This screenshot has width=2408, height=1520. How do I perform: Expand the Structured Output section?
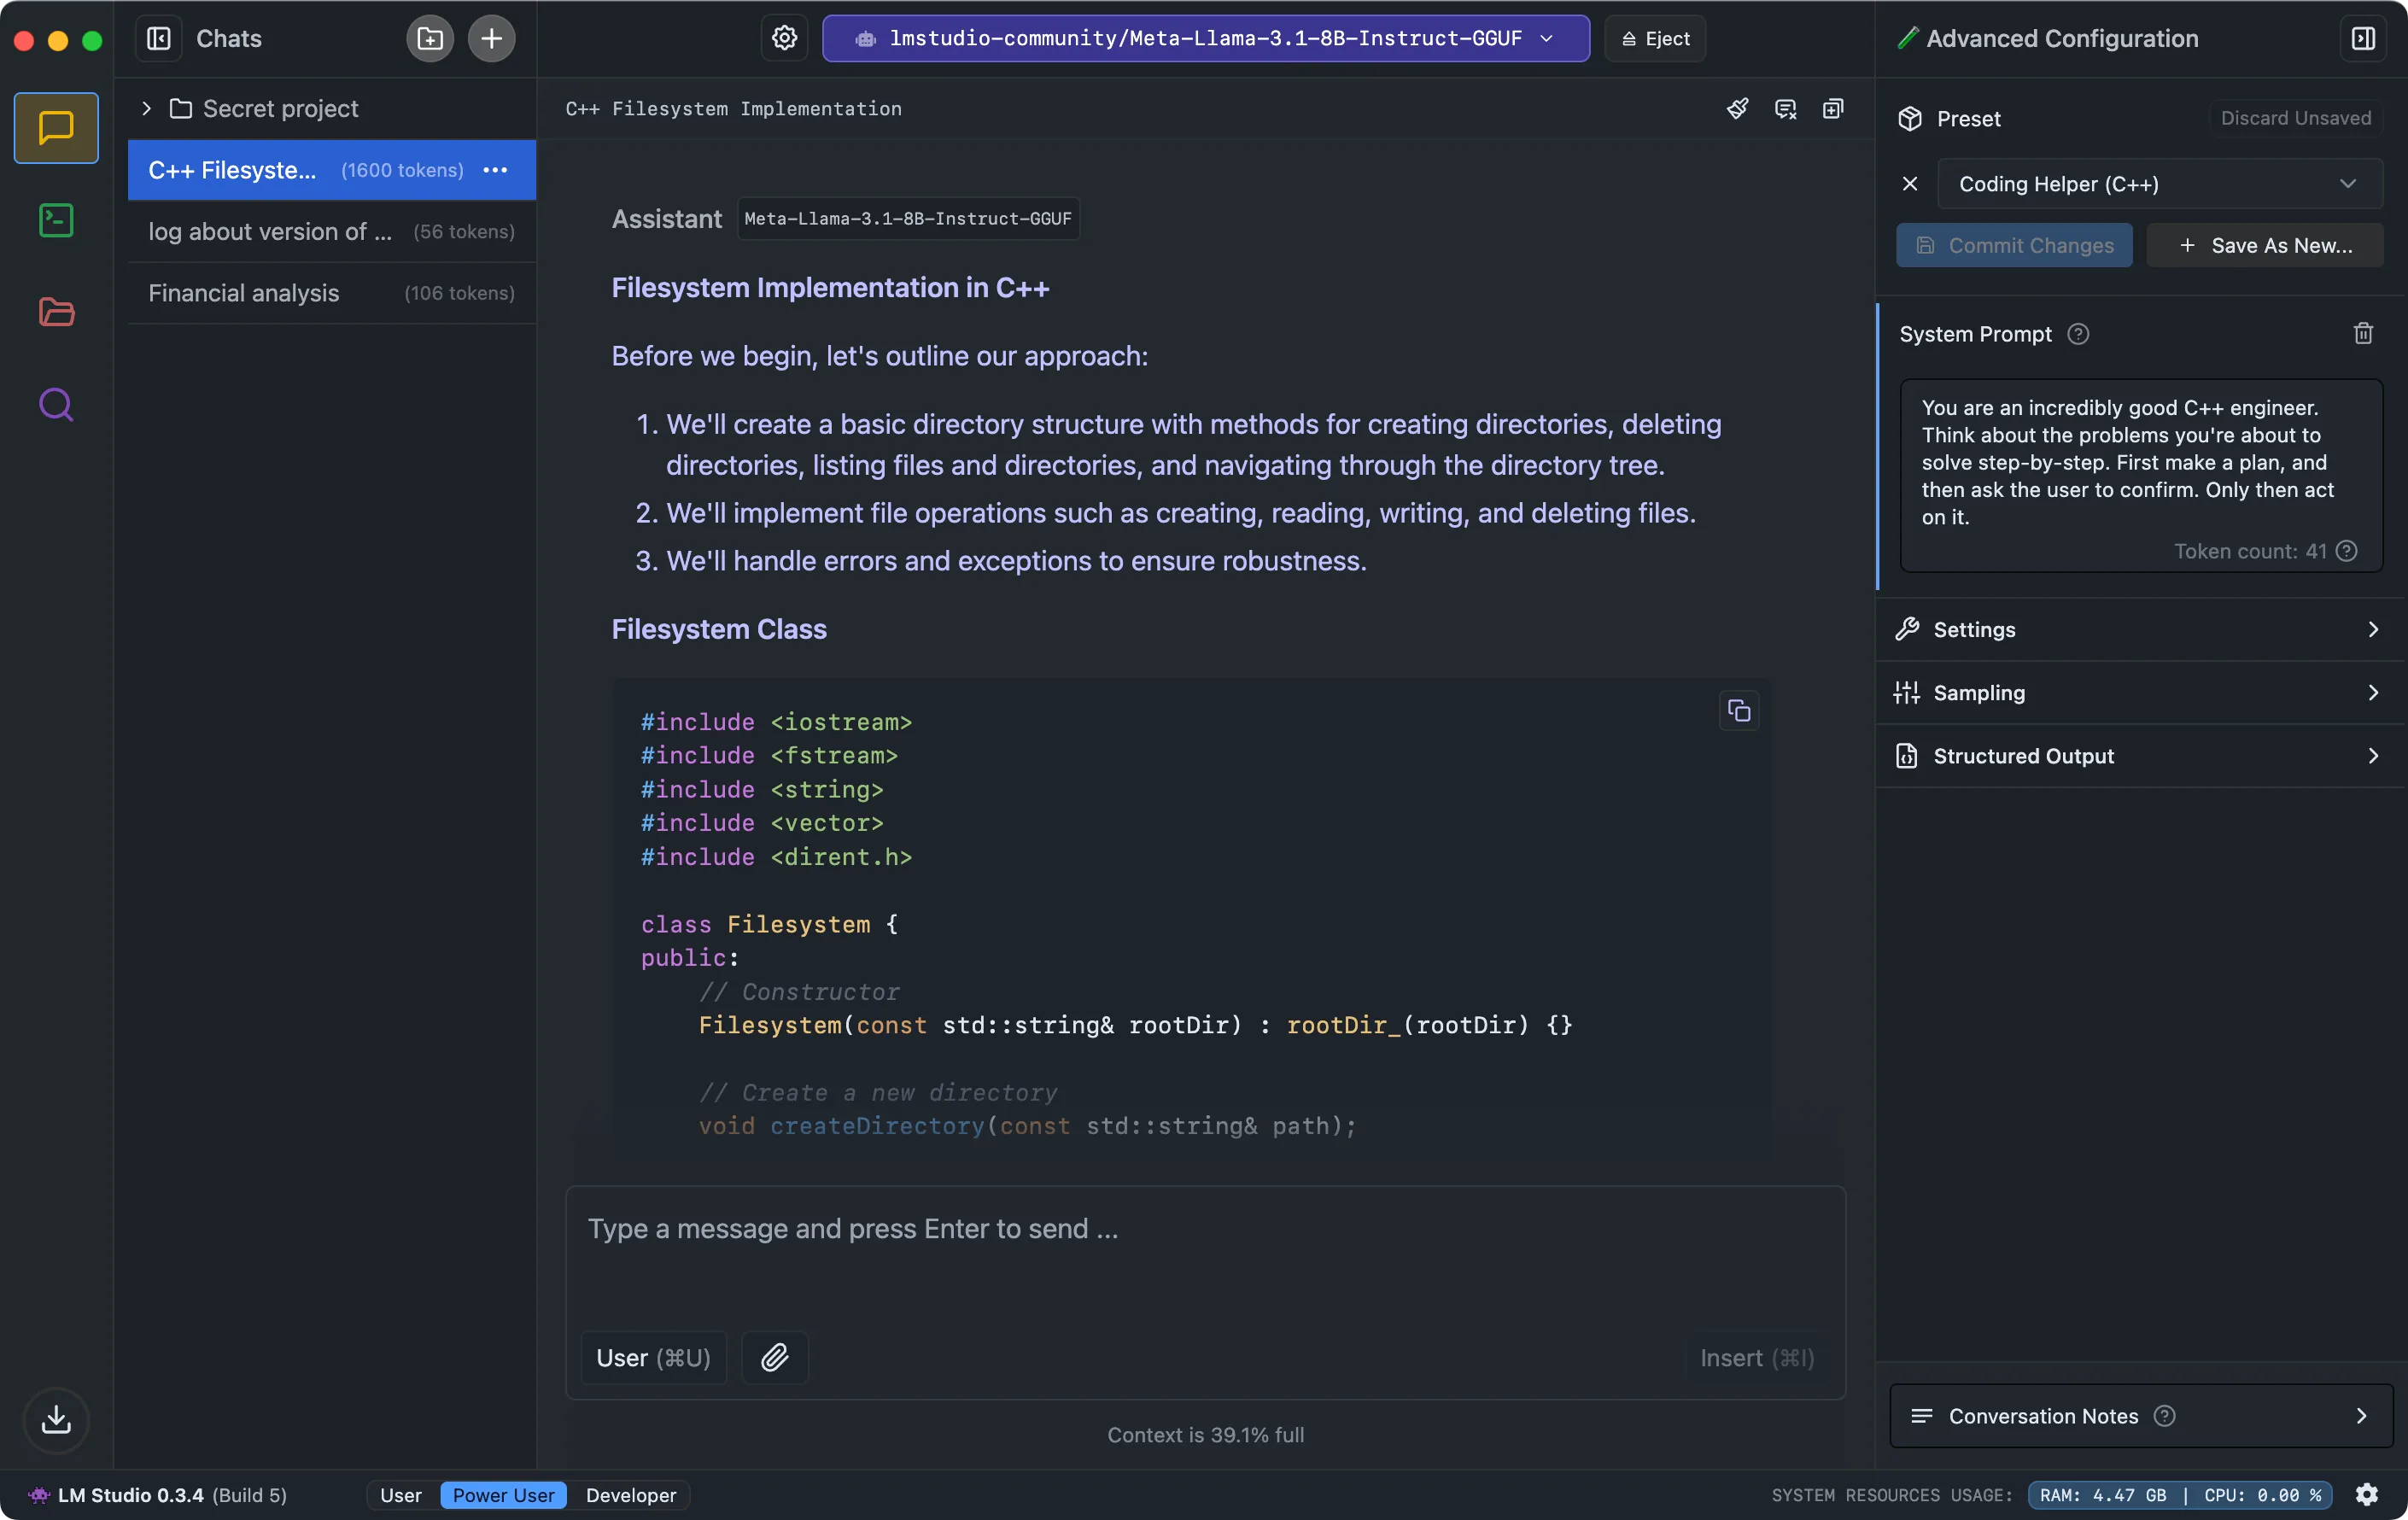click(2136, 757)
